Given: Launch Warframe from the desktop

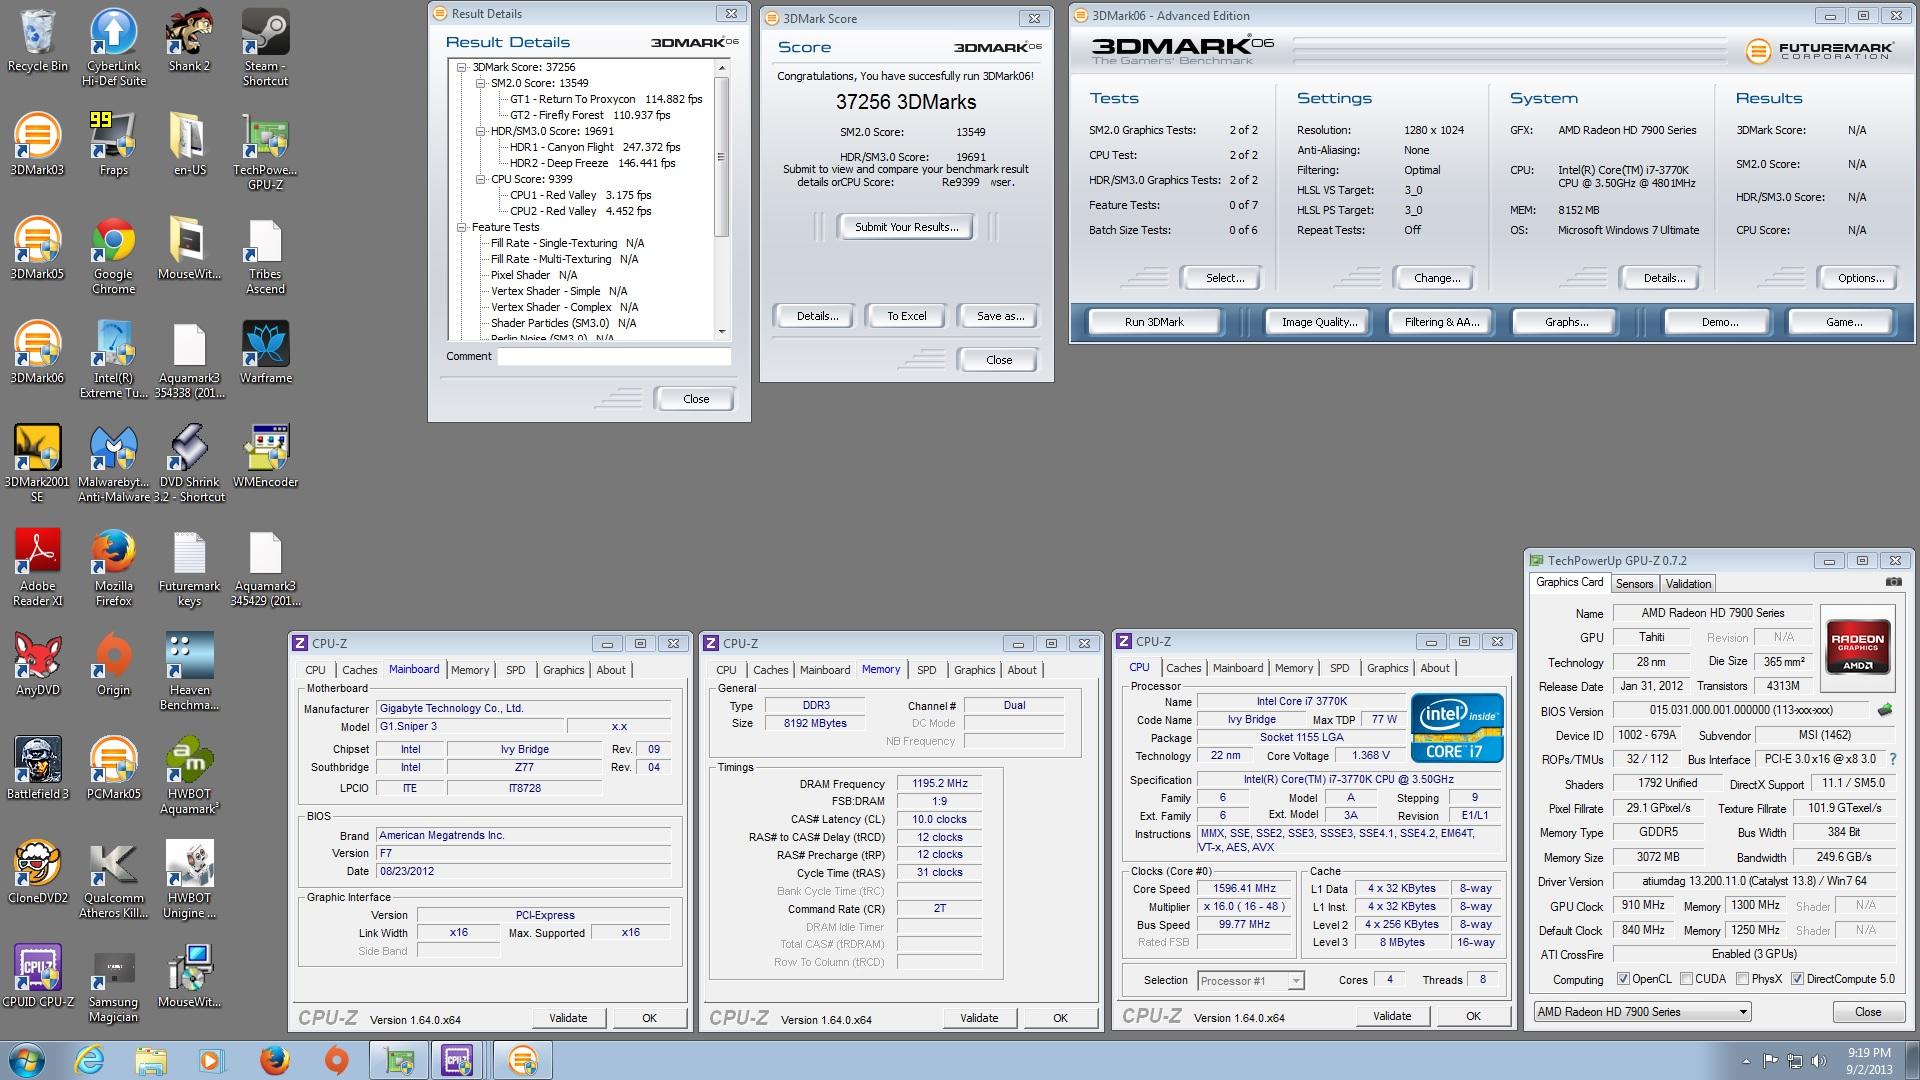Looking at the screenshot, I should (x=265, y=352).
